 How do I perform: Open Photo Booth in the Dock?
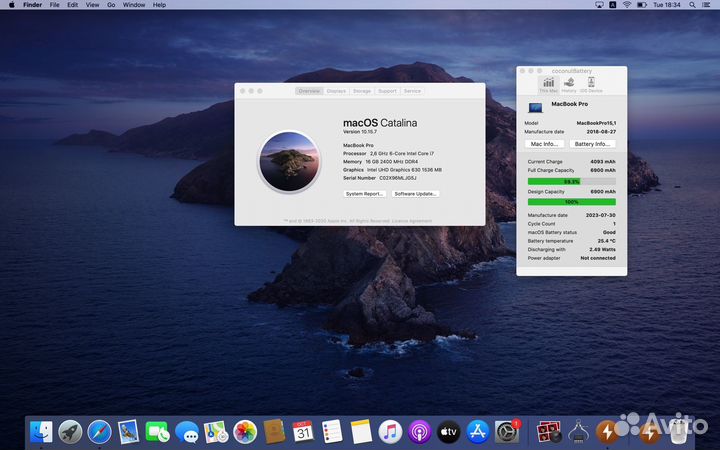click(x=548, y=432)
